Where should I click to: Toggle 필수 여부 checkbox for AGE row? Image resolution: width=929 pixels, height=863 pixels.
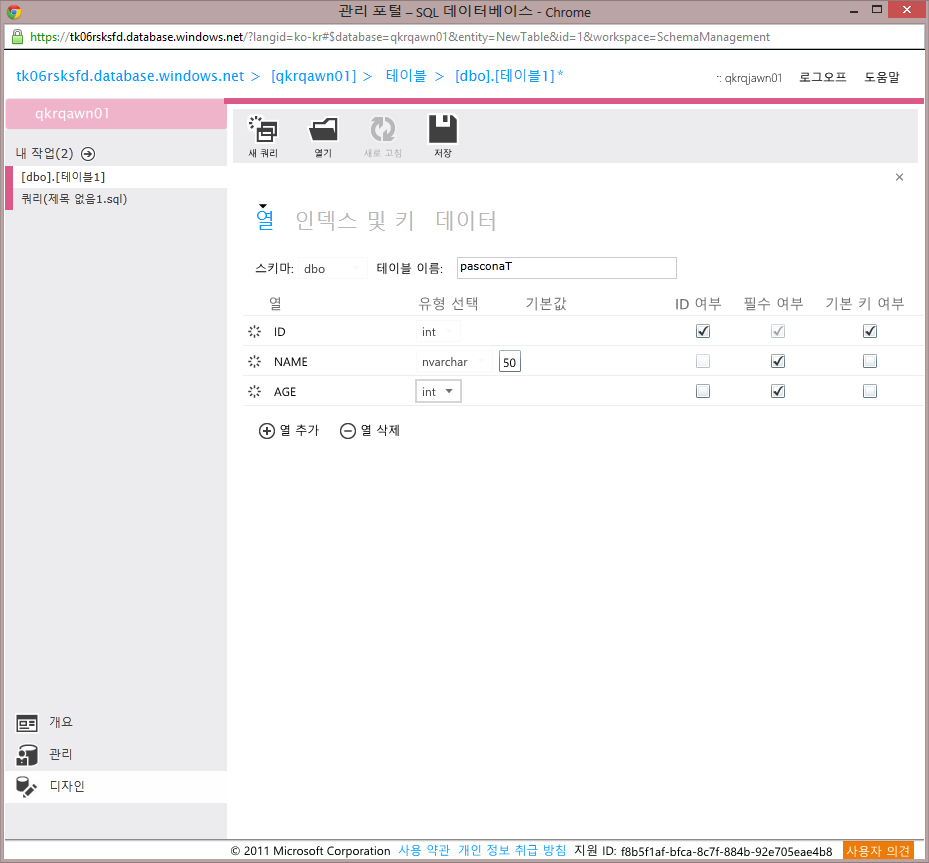click(x=778, y=391)
